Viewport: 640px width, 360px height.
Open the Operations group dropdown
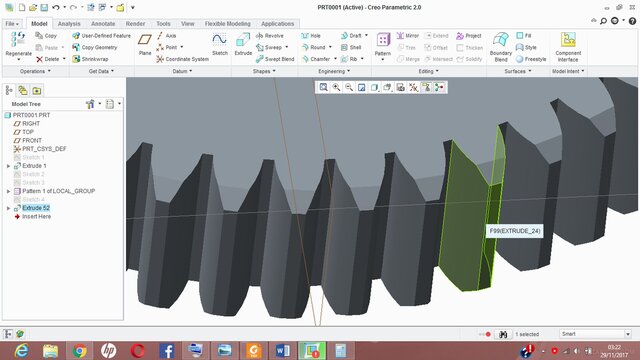[35, 71]
